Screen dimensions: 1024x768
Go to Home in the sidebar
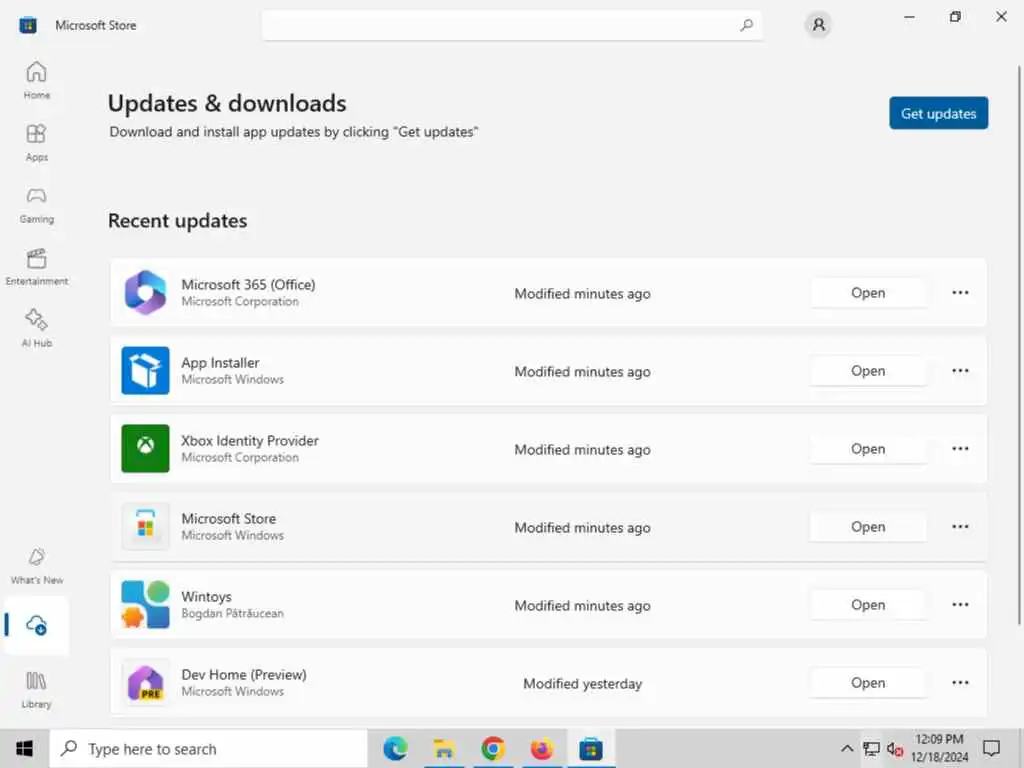click(37, 80)
